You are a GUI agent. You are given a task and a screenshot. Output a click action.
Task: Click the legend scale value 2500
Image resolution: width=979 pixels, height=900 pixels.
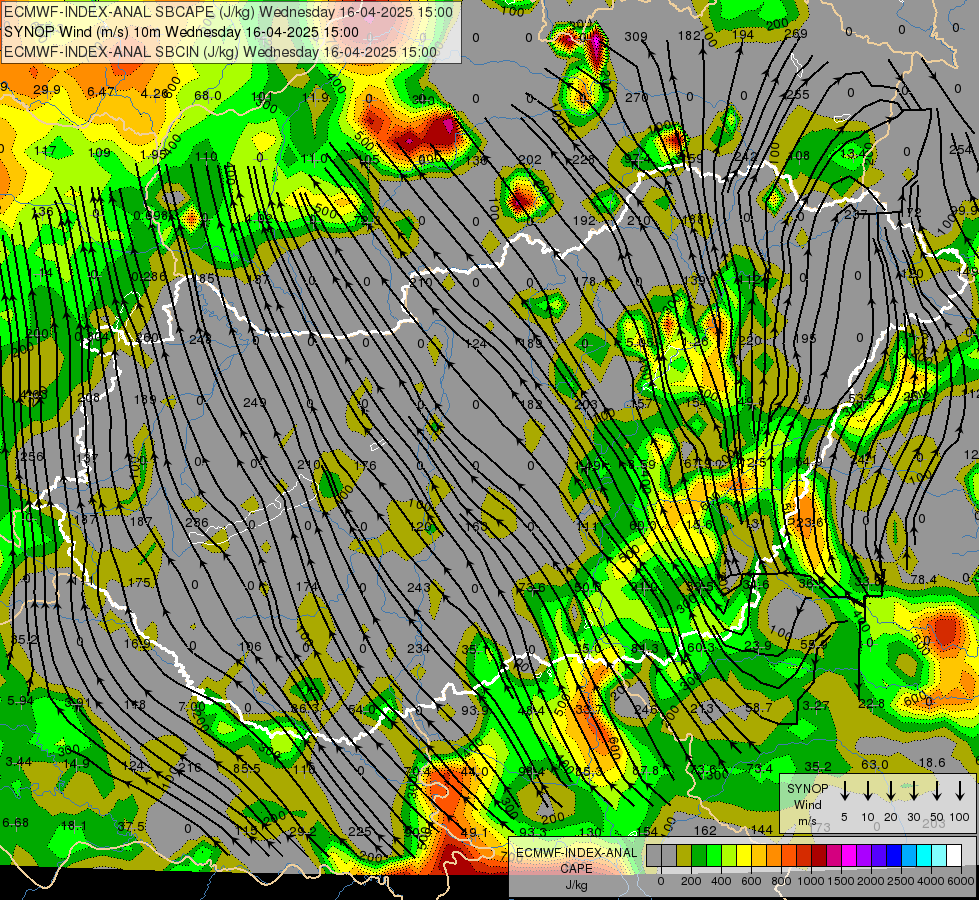(x=900, y=881)
